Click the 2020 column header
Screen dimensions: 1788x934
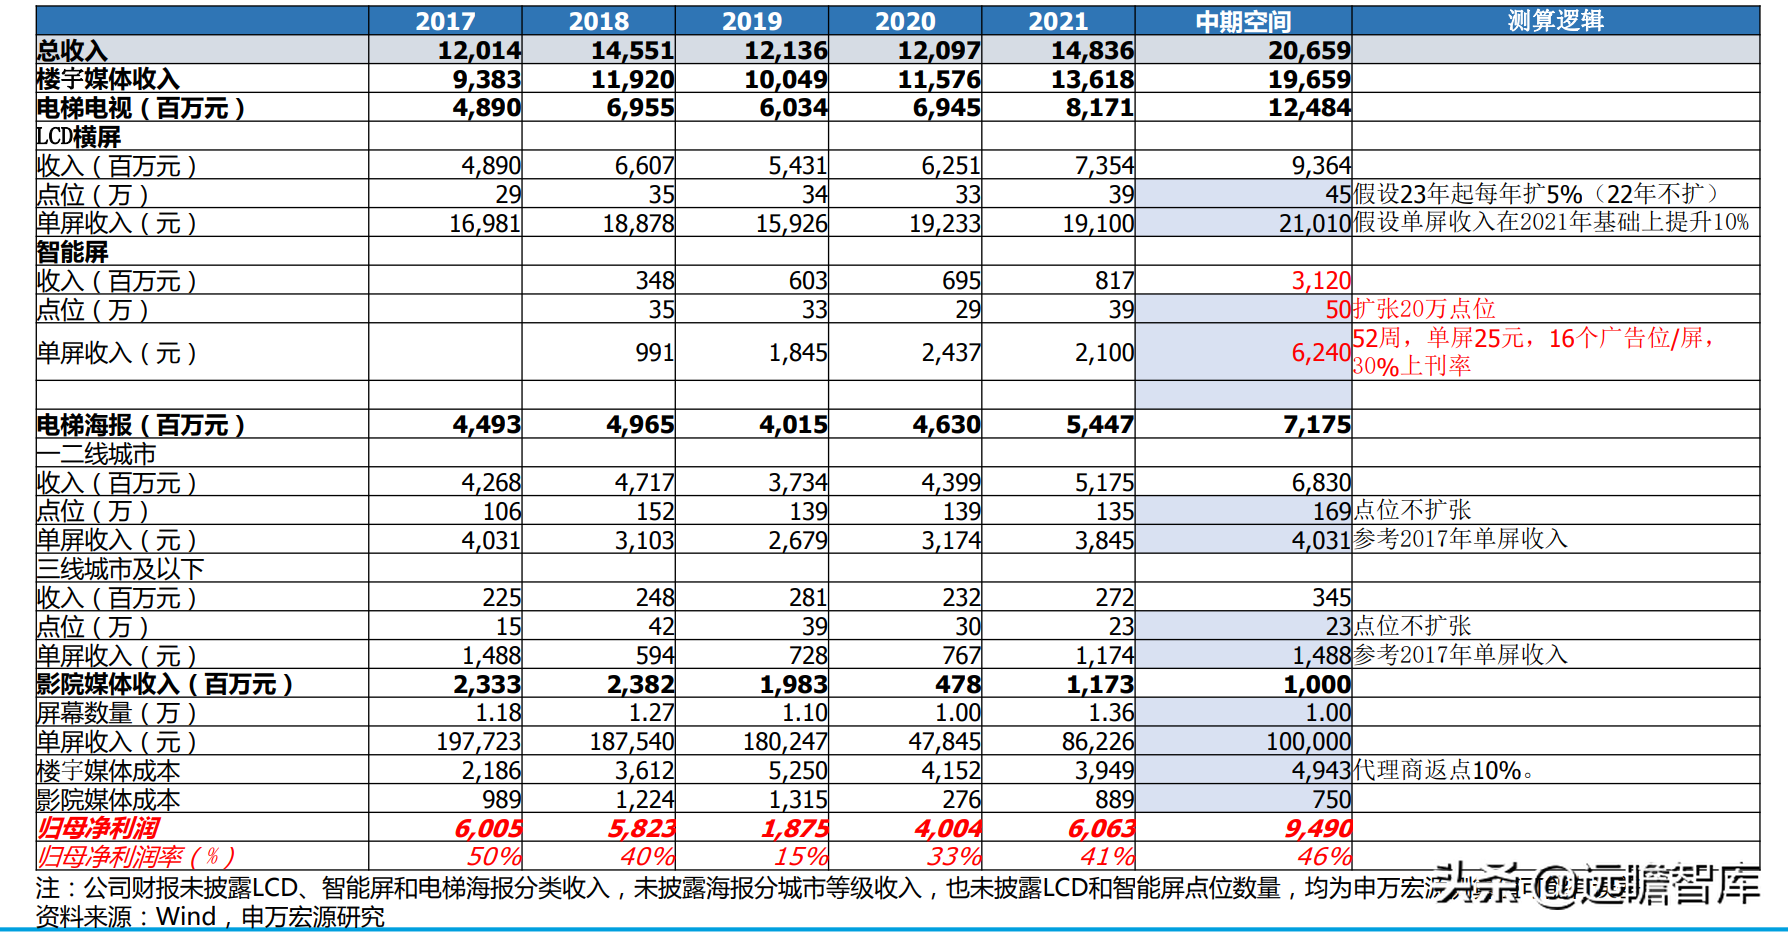click(x=905, y=21)
